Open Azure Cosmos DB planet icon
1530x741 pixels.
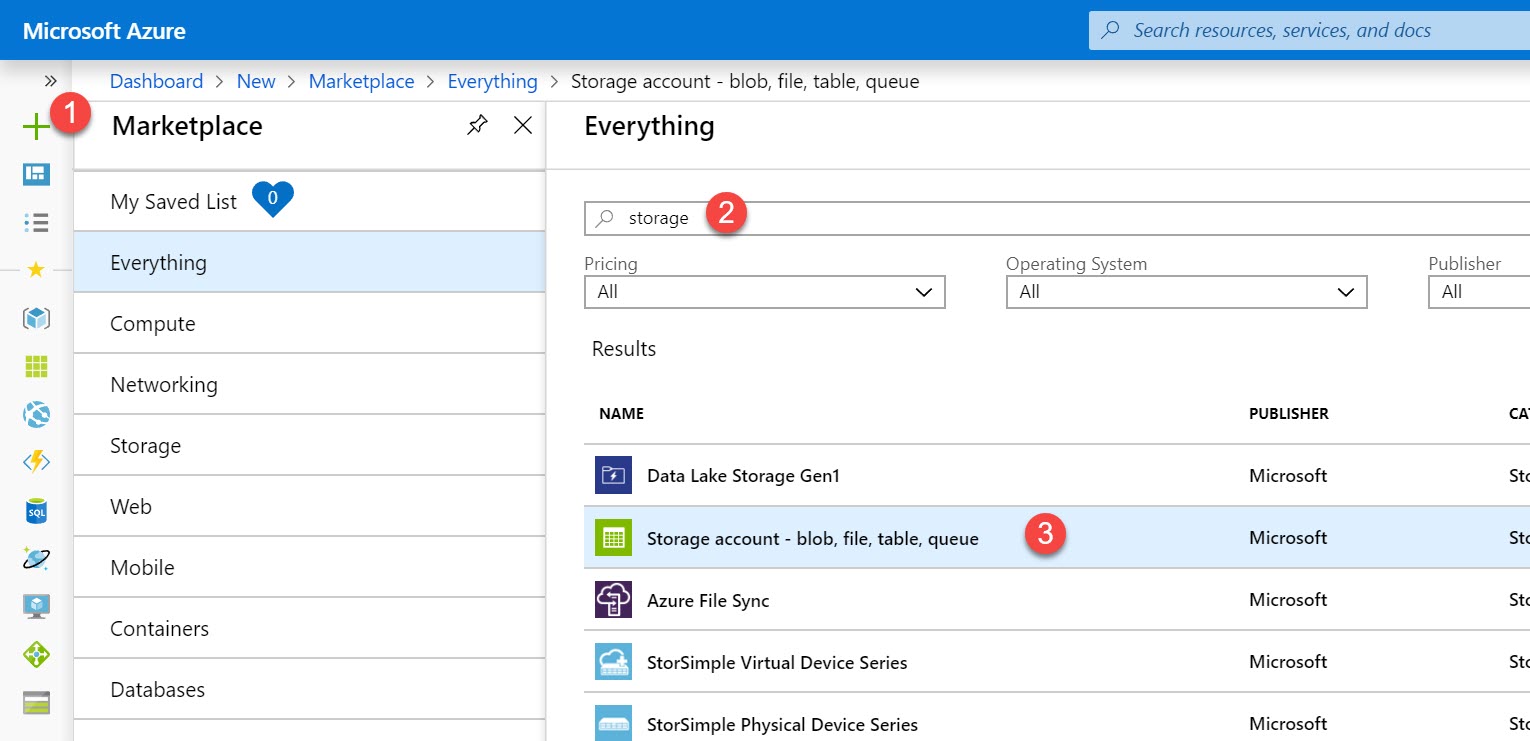(36, 559)
